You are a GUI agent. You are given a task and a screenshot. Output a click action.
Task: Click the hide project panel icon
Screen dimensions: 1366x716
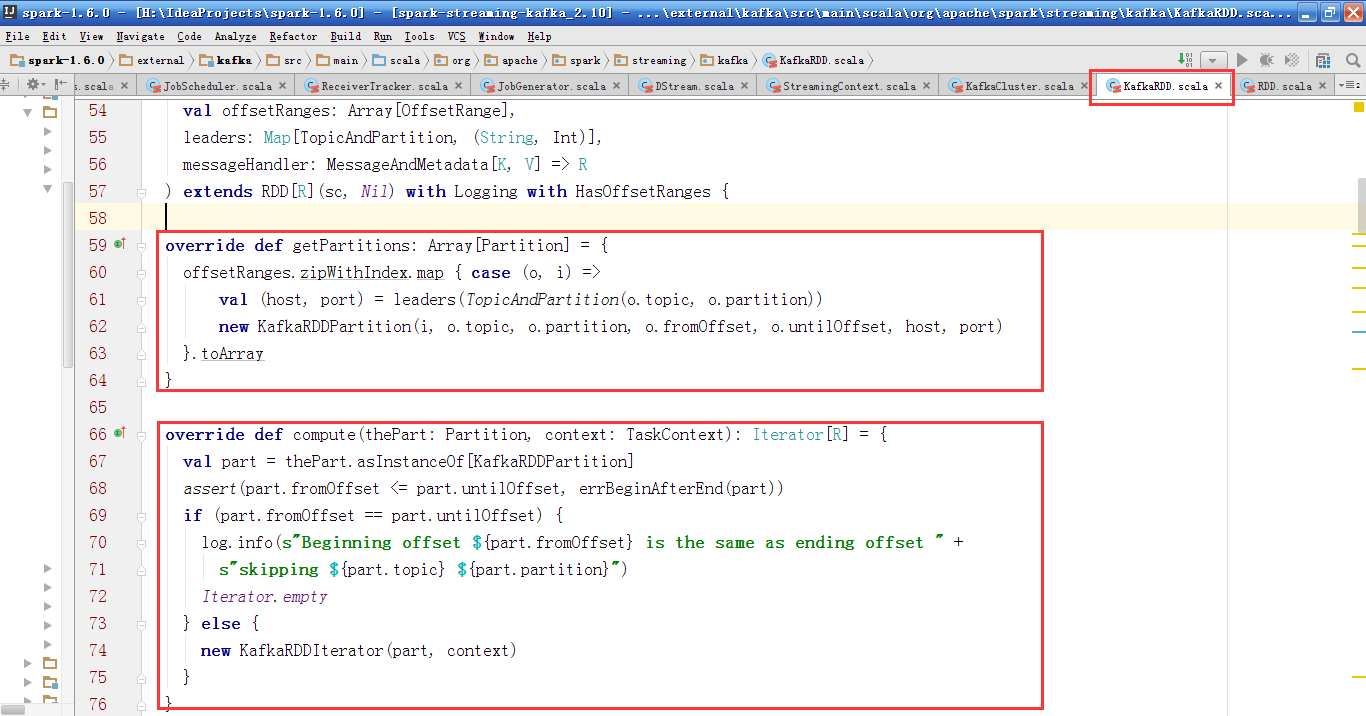tap(59, 85)
